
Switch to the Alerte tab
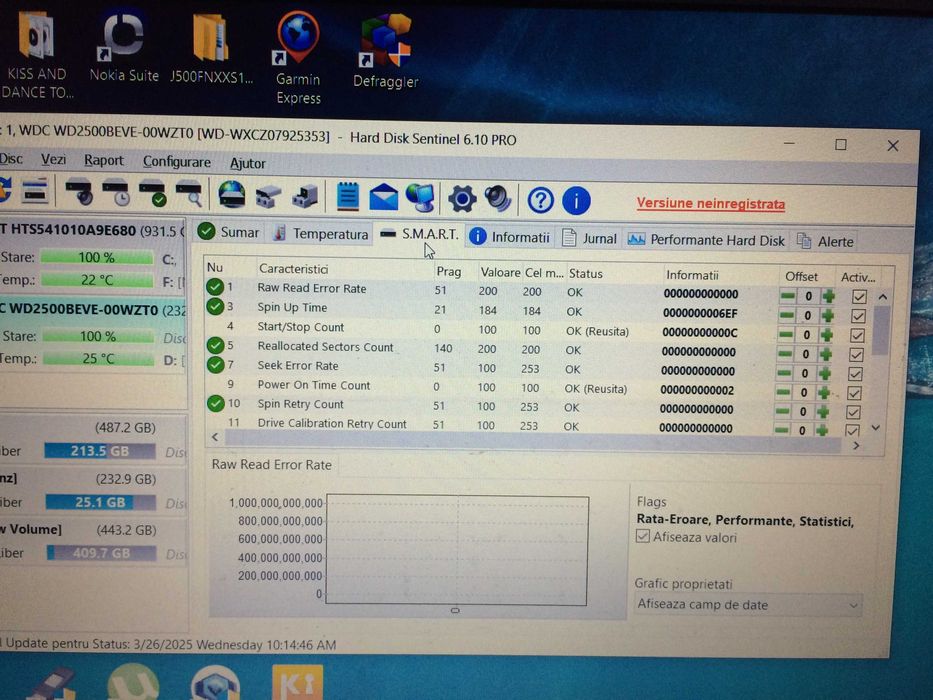coord(825,241)
